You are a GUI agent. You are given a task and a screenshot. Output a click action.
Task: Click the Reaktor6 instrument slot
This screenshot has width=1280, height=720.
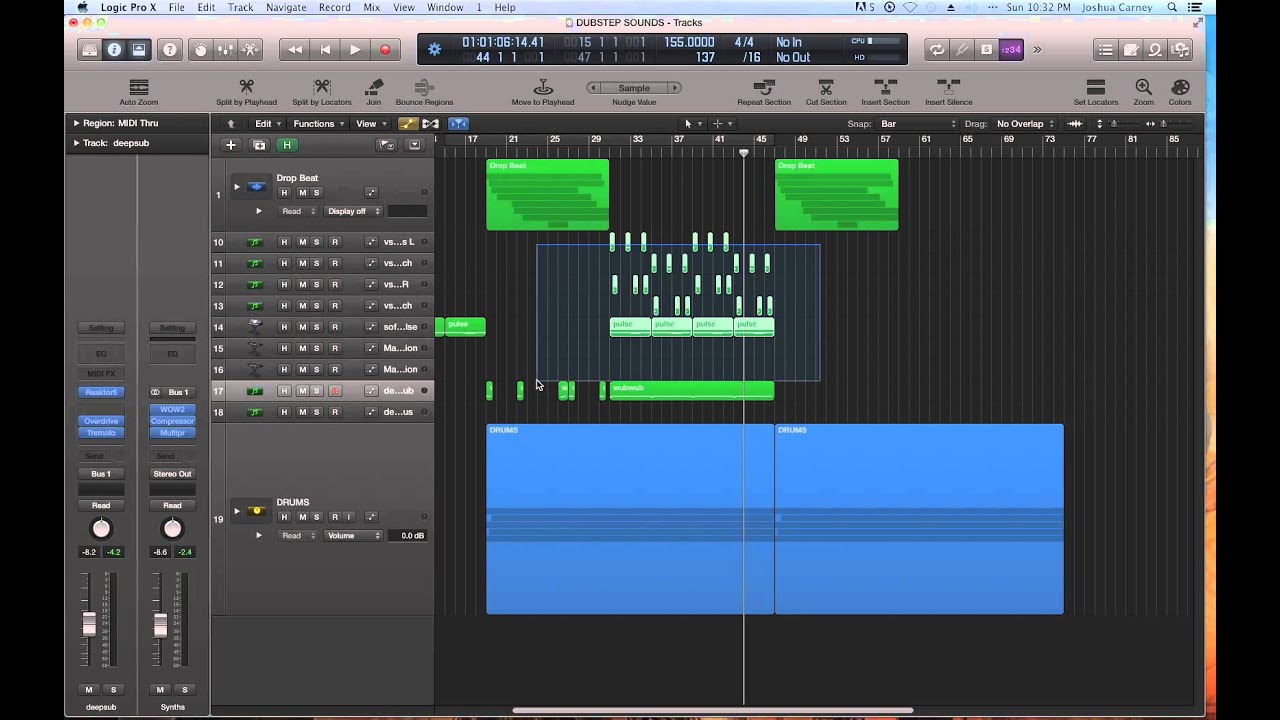pos(101,392)
